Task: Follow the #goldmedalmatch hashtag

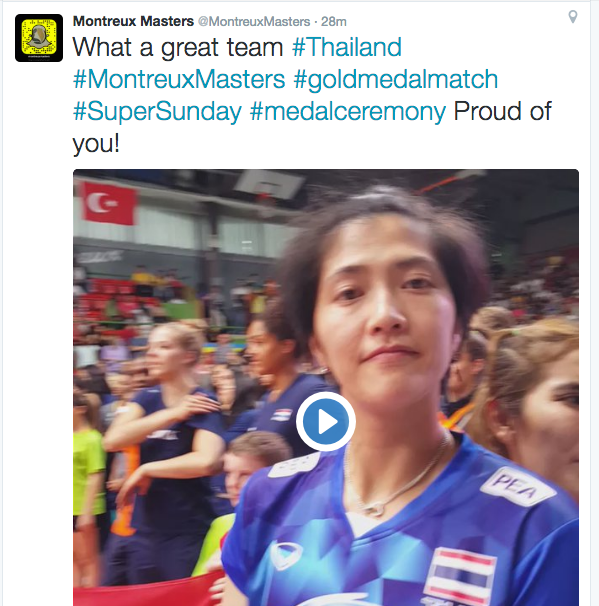Action: (x=396, y=80)
